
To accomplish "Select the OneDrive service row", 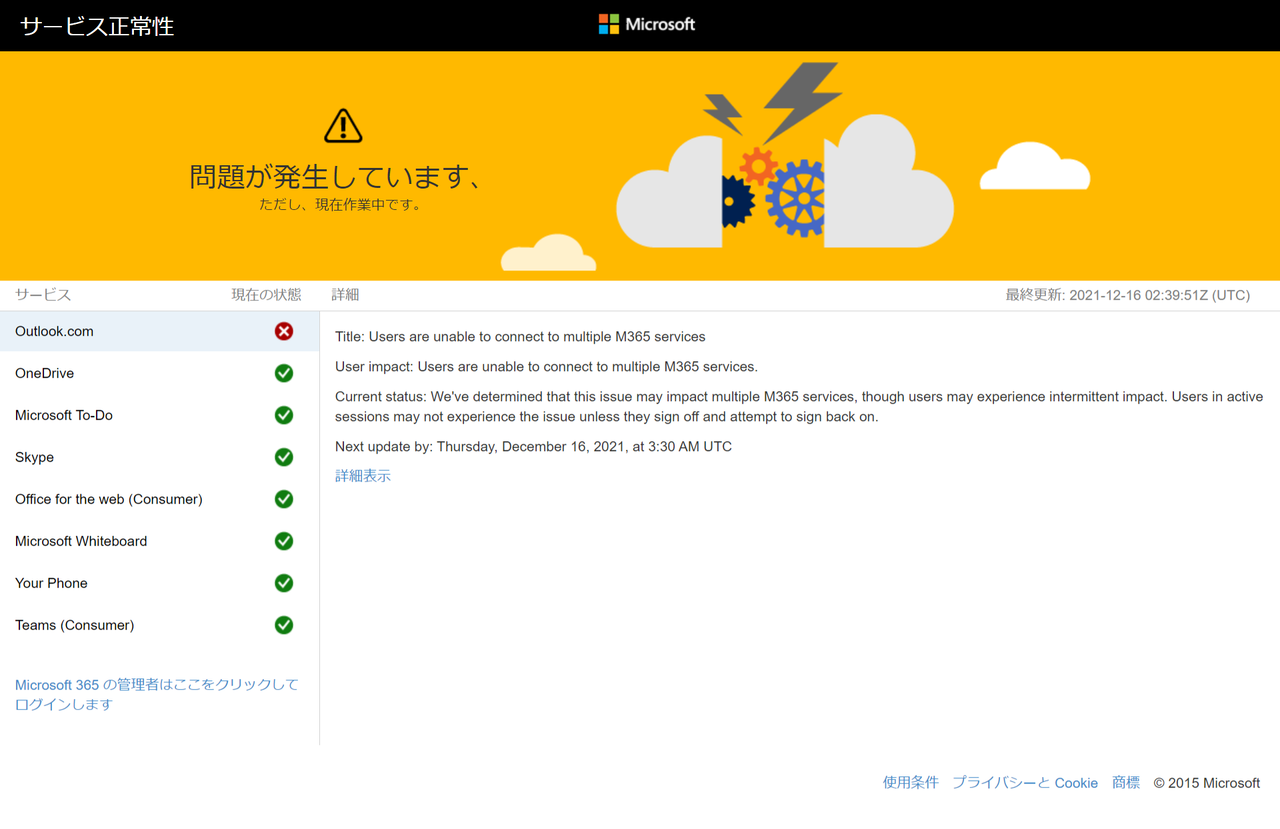I will pyautogui.click(x=160, y=373).
